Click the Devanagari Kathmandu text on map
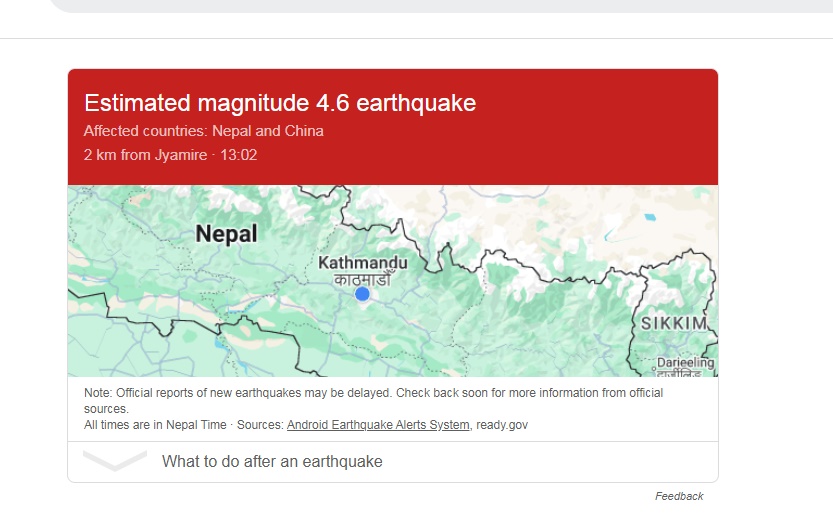The width and height of the screenshot is (833, 525). [x=362, y=279]
